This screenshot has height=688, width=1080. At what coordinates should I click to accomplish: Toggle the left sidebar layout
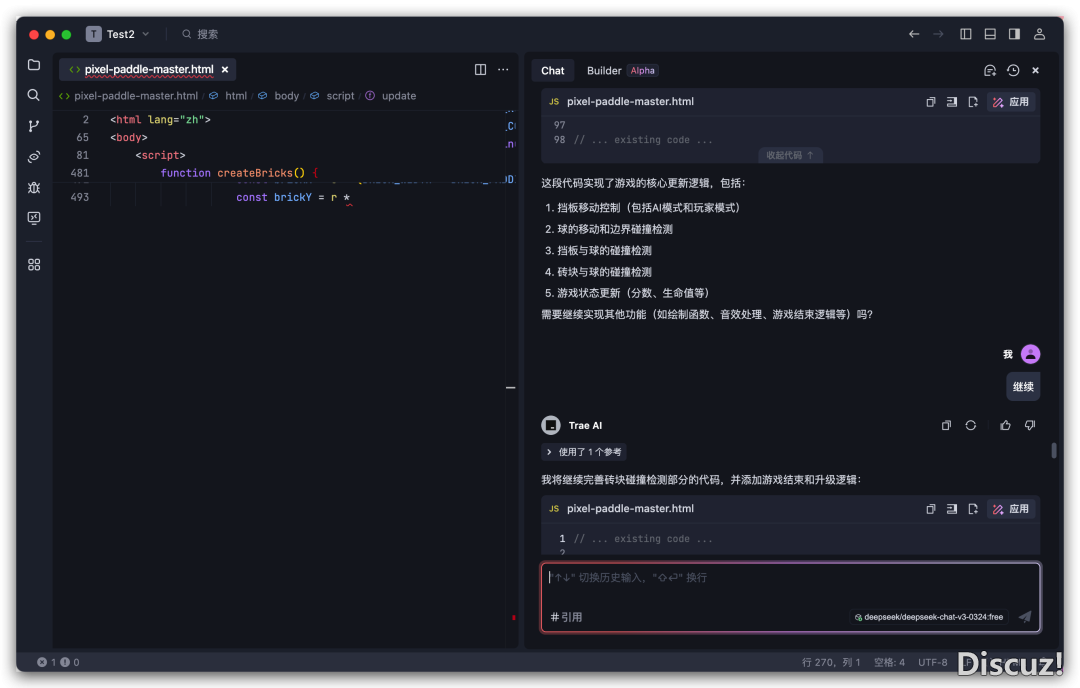pos(966,34)
